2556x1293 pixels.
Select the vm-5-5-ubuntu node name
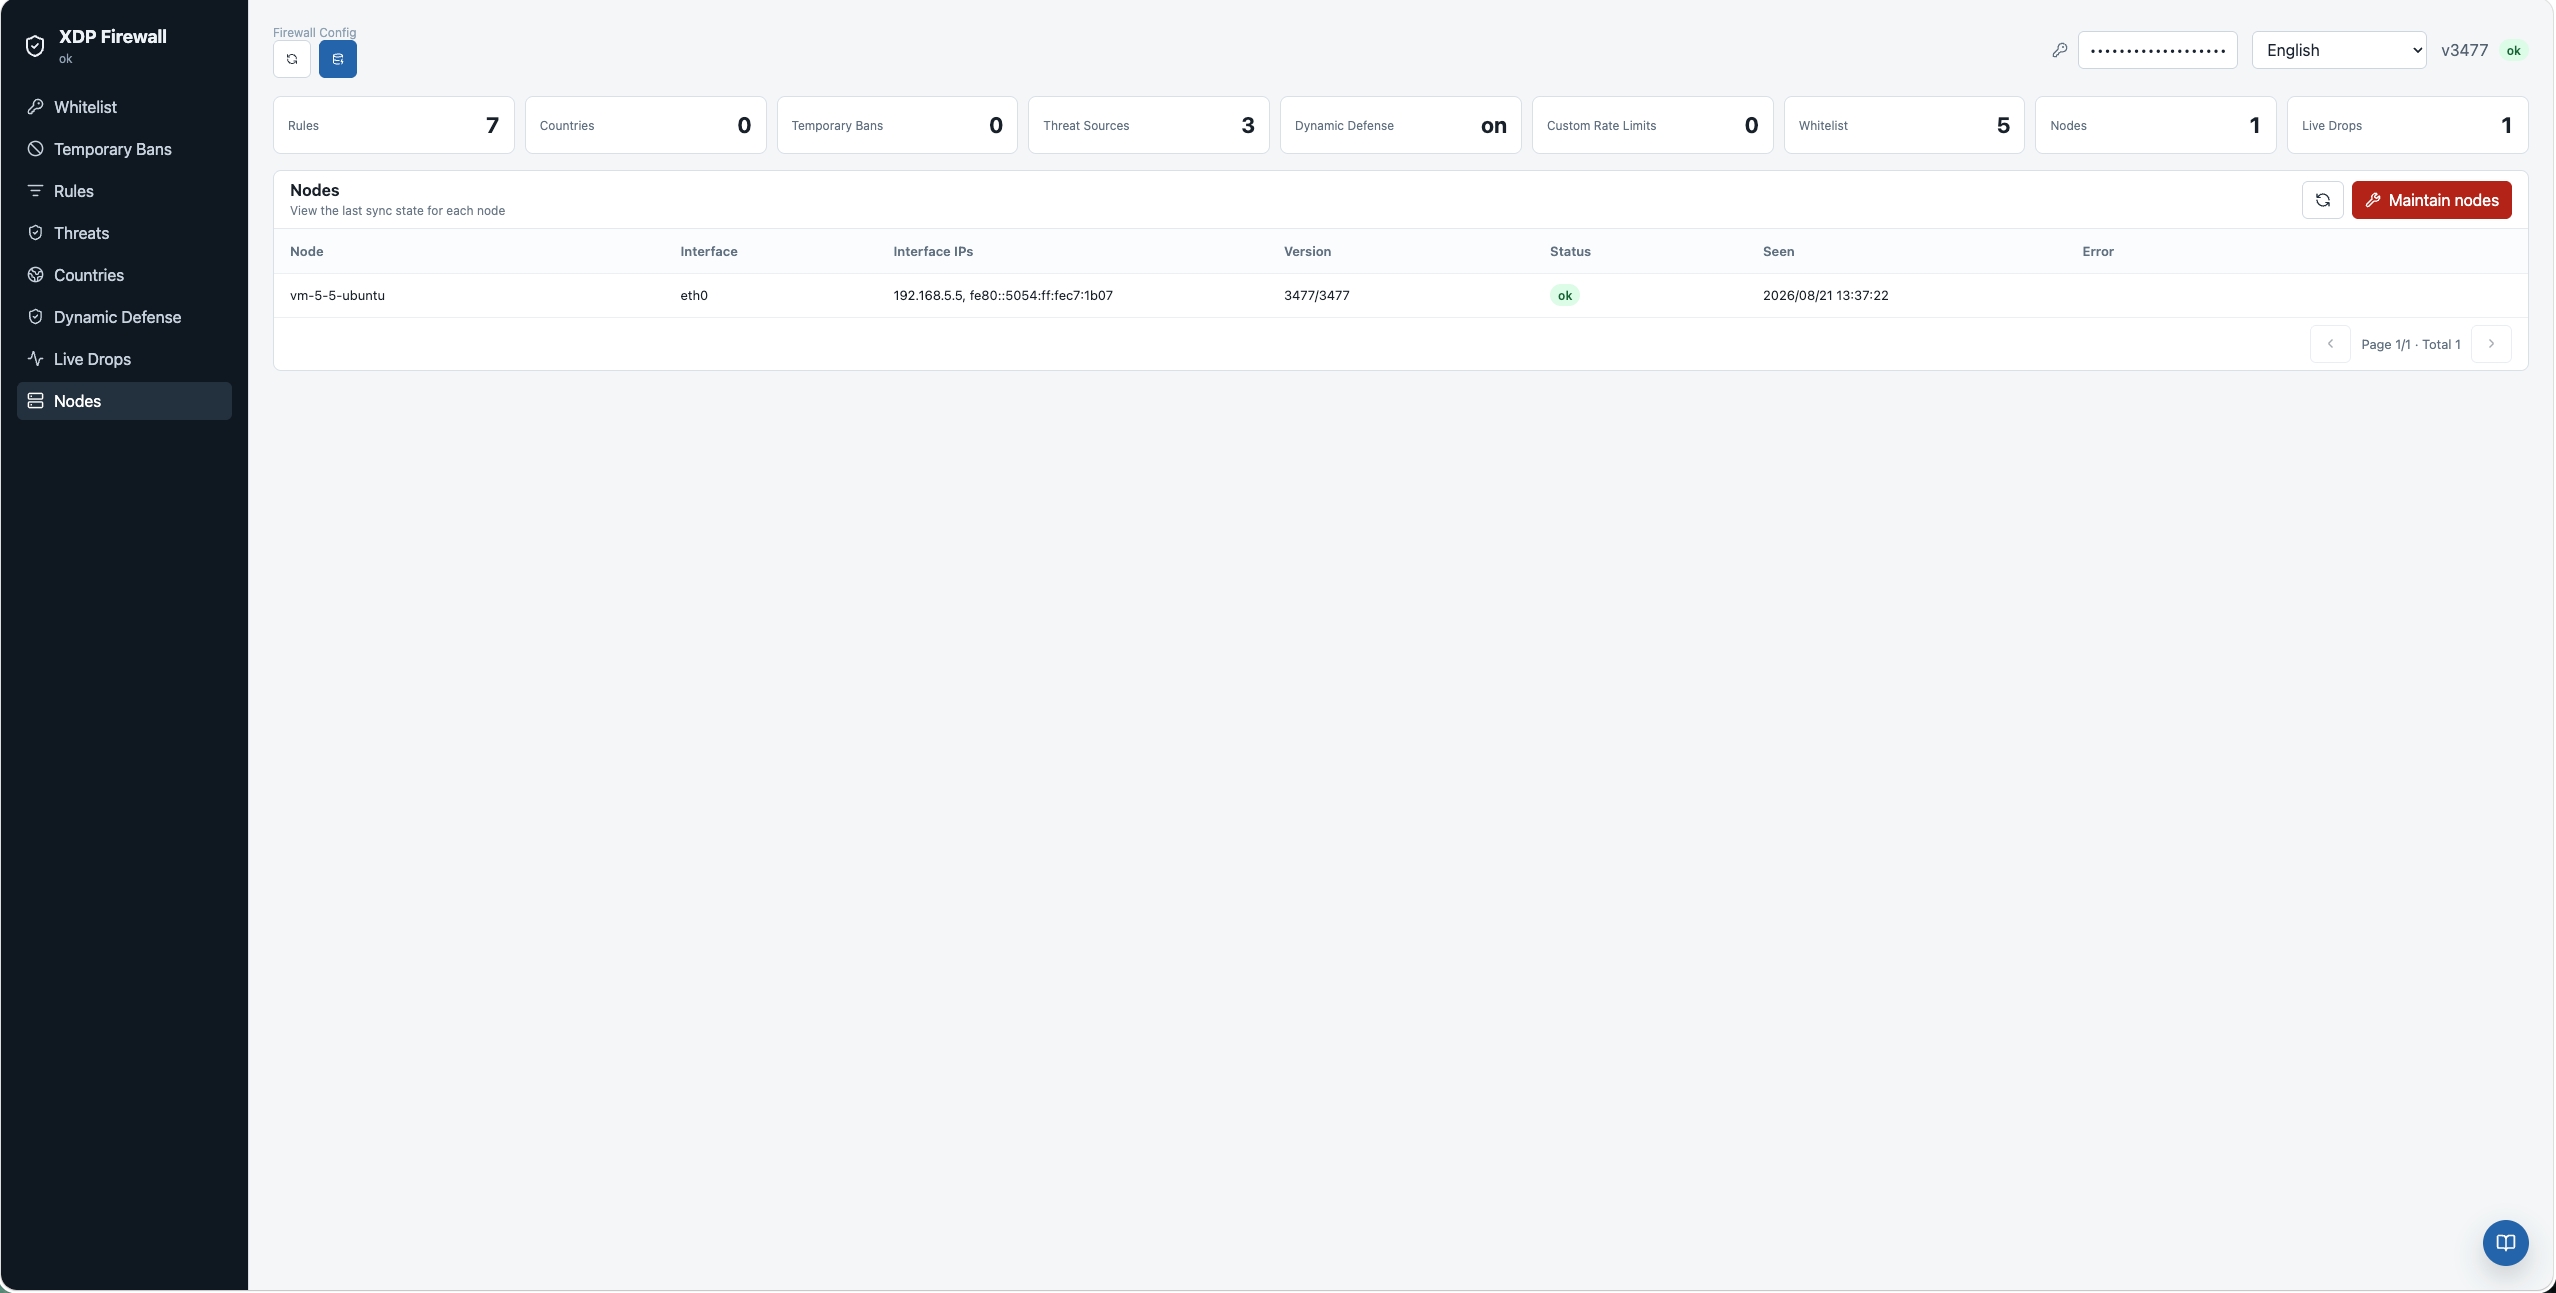click(337, 295)
